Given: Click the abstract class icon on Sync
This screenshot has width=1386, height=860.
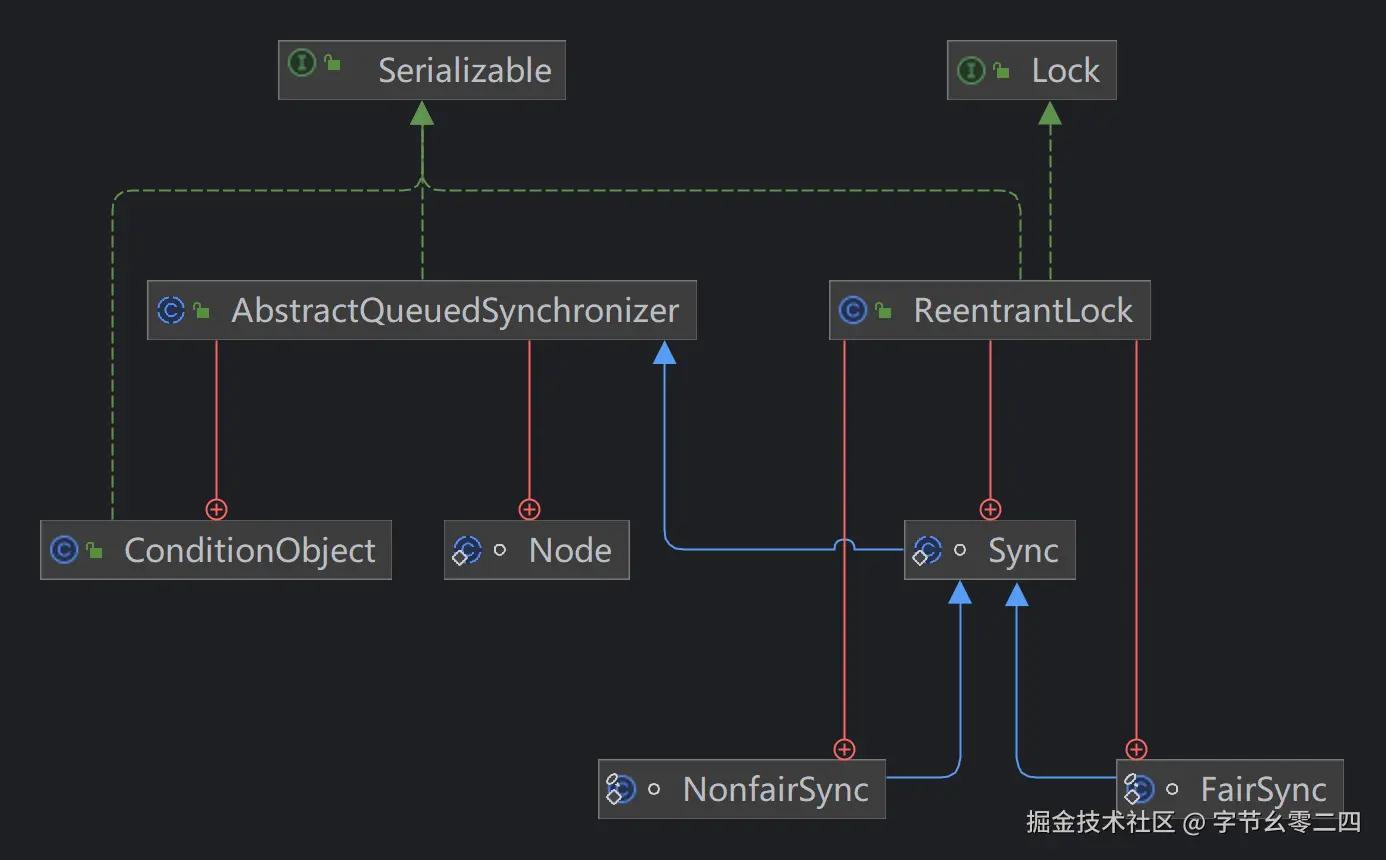Looking at the screenshot, I should (x=927, y=550).
